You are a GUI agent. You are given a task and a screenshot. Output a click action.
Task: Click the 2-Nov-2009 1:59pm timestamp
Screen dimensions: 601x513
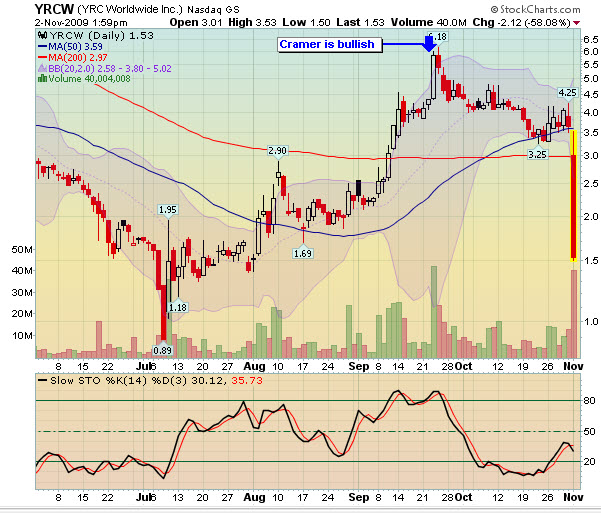click(x=81, y=23)
